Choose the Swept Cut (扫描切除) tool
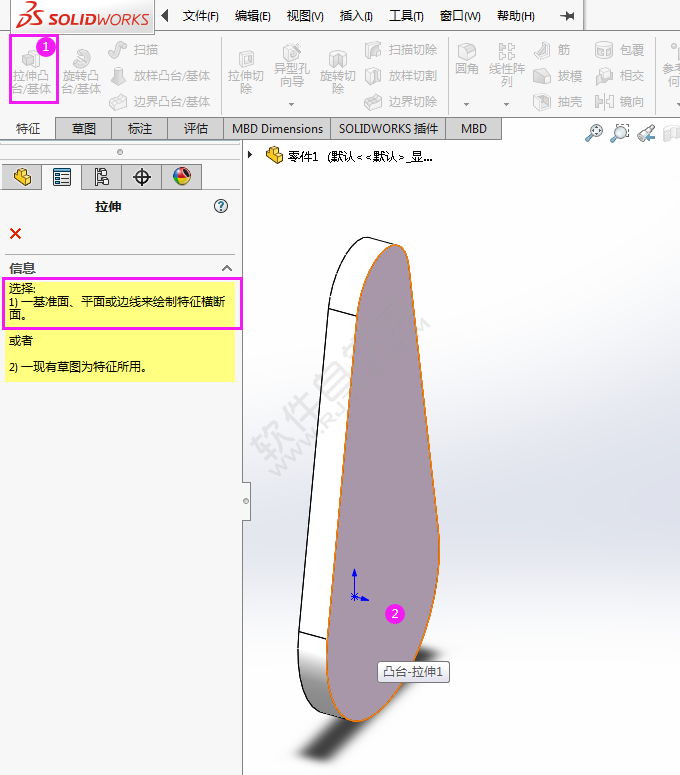The height and width of the screenshot is (775, 680). point(401,49)
